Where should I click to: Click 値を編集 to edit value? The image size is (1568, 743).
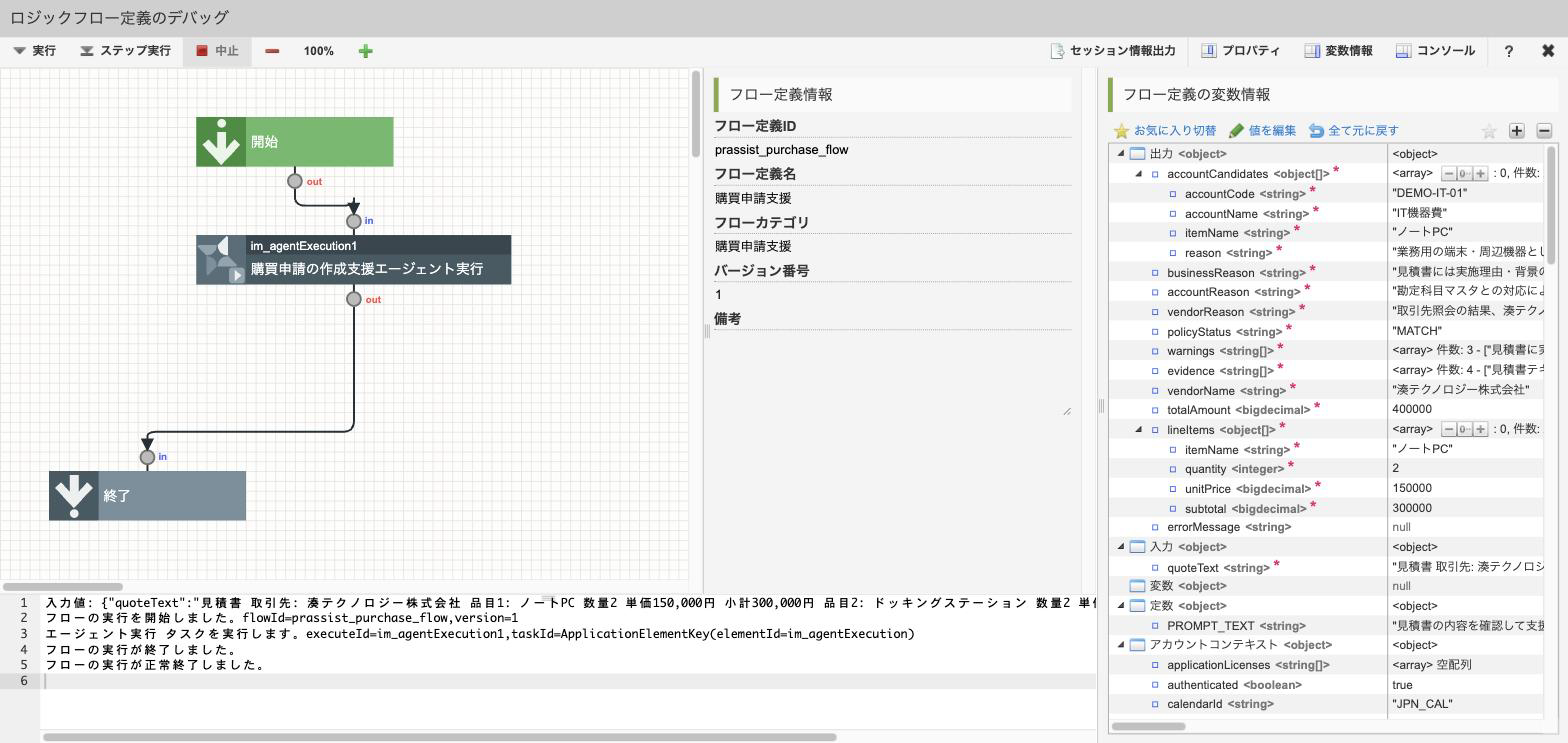tap(1262, 131)
